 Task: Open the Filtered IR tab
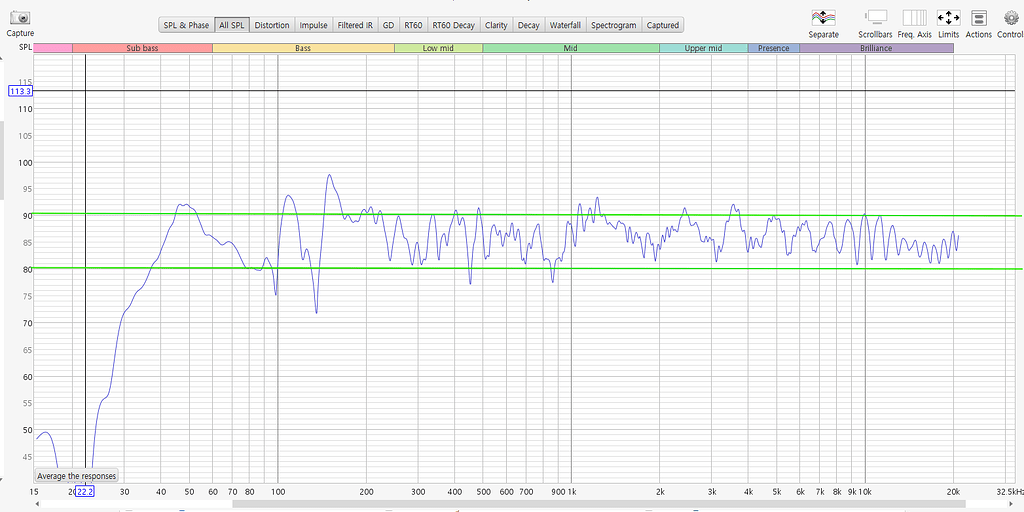pos(355,25)
